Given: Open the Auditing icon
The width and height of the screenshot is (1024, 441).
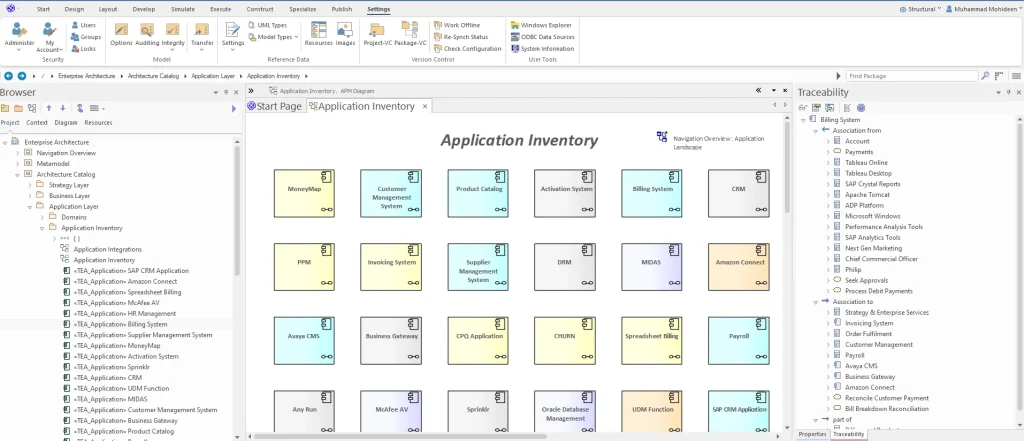Looking at the screenshot, I should click(x=147, y=35).
